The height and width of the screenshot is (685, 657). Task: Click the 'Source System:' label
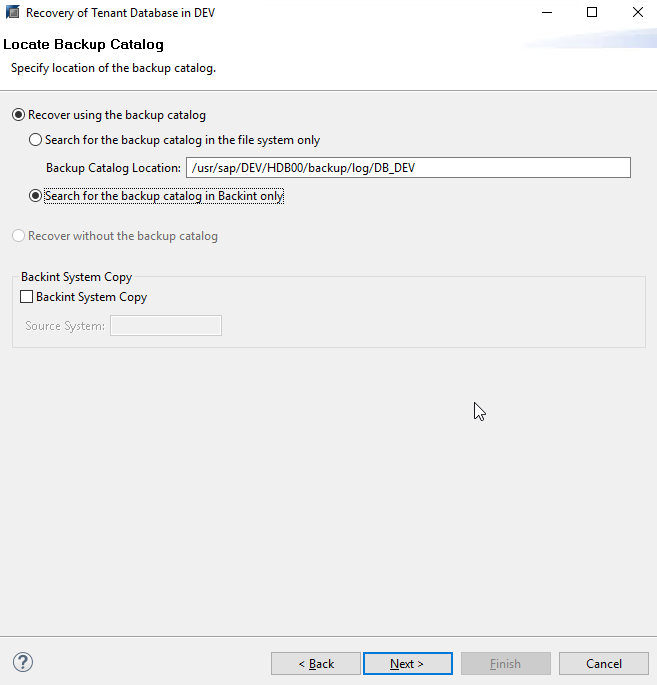[x=65, y=326]
